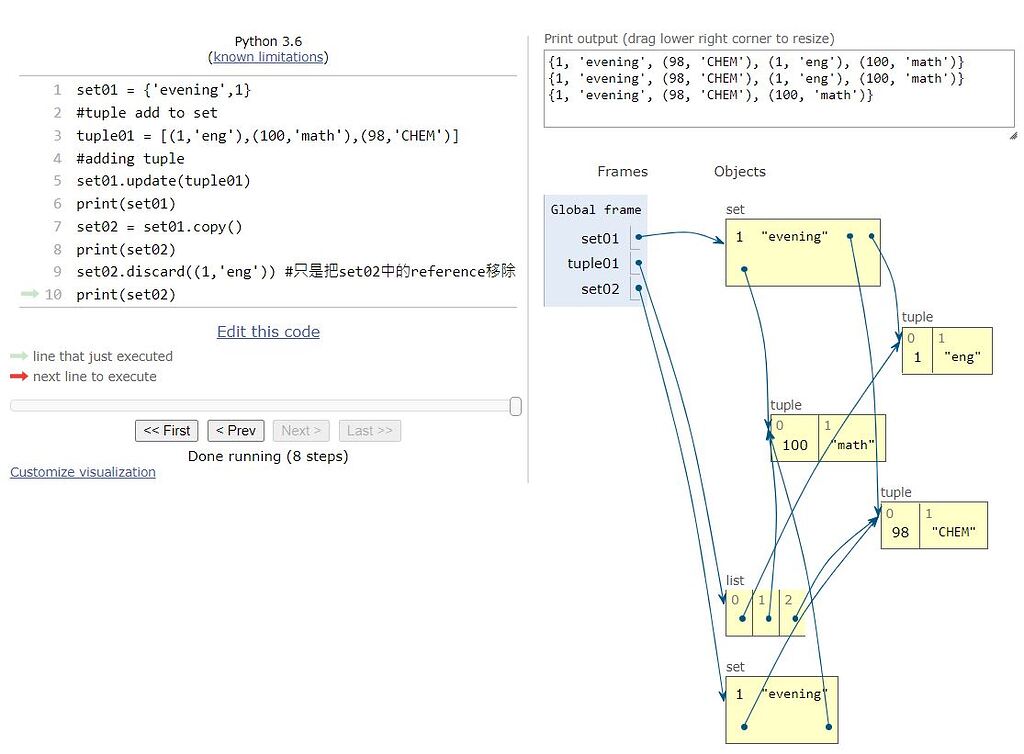
Task: Select the tuple object containing 98 and 'CHEM'
Action: (933, 525)
